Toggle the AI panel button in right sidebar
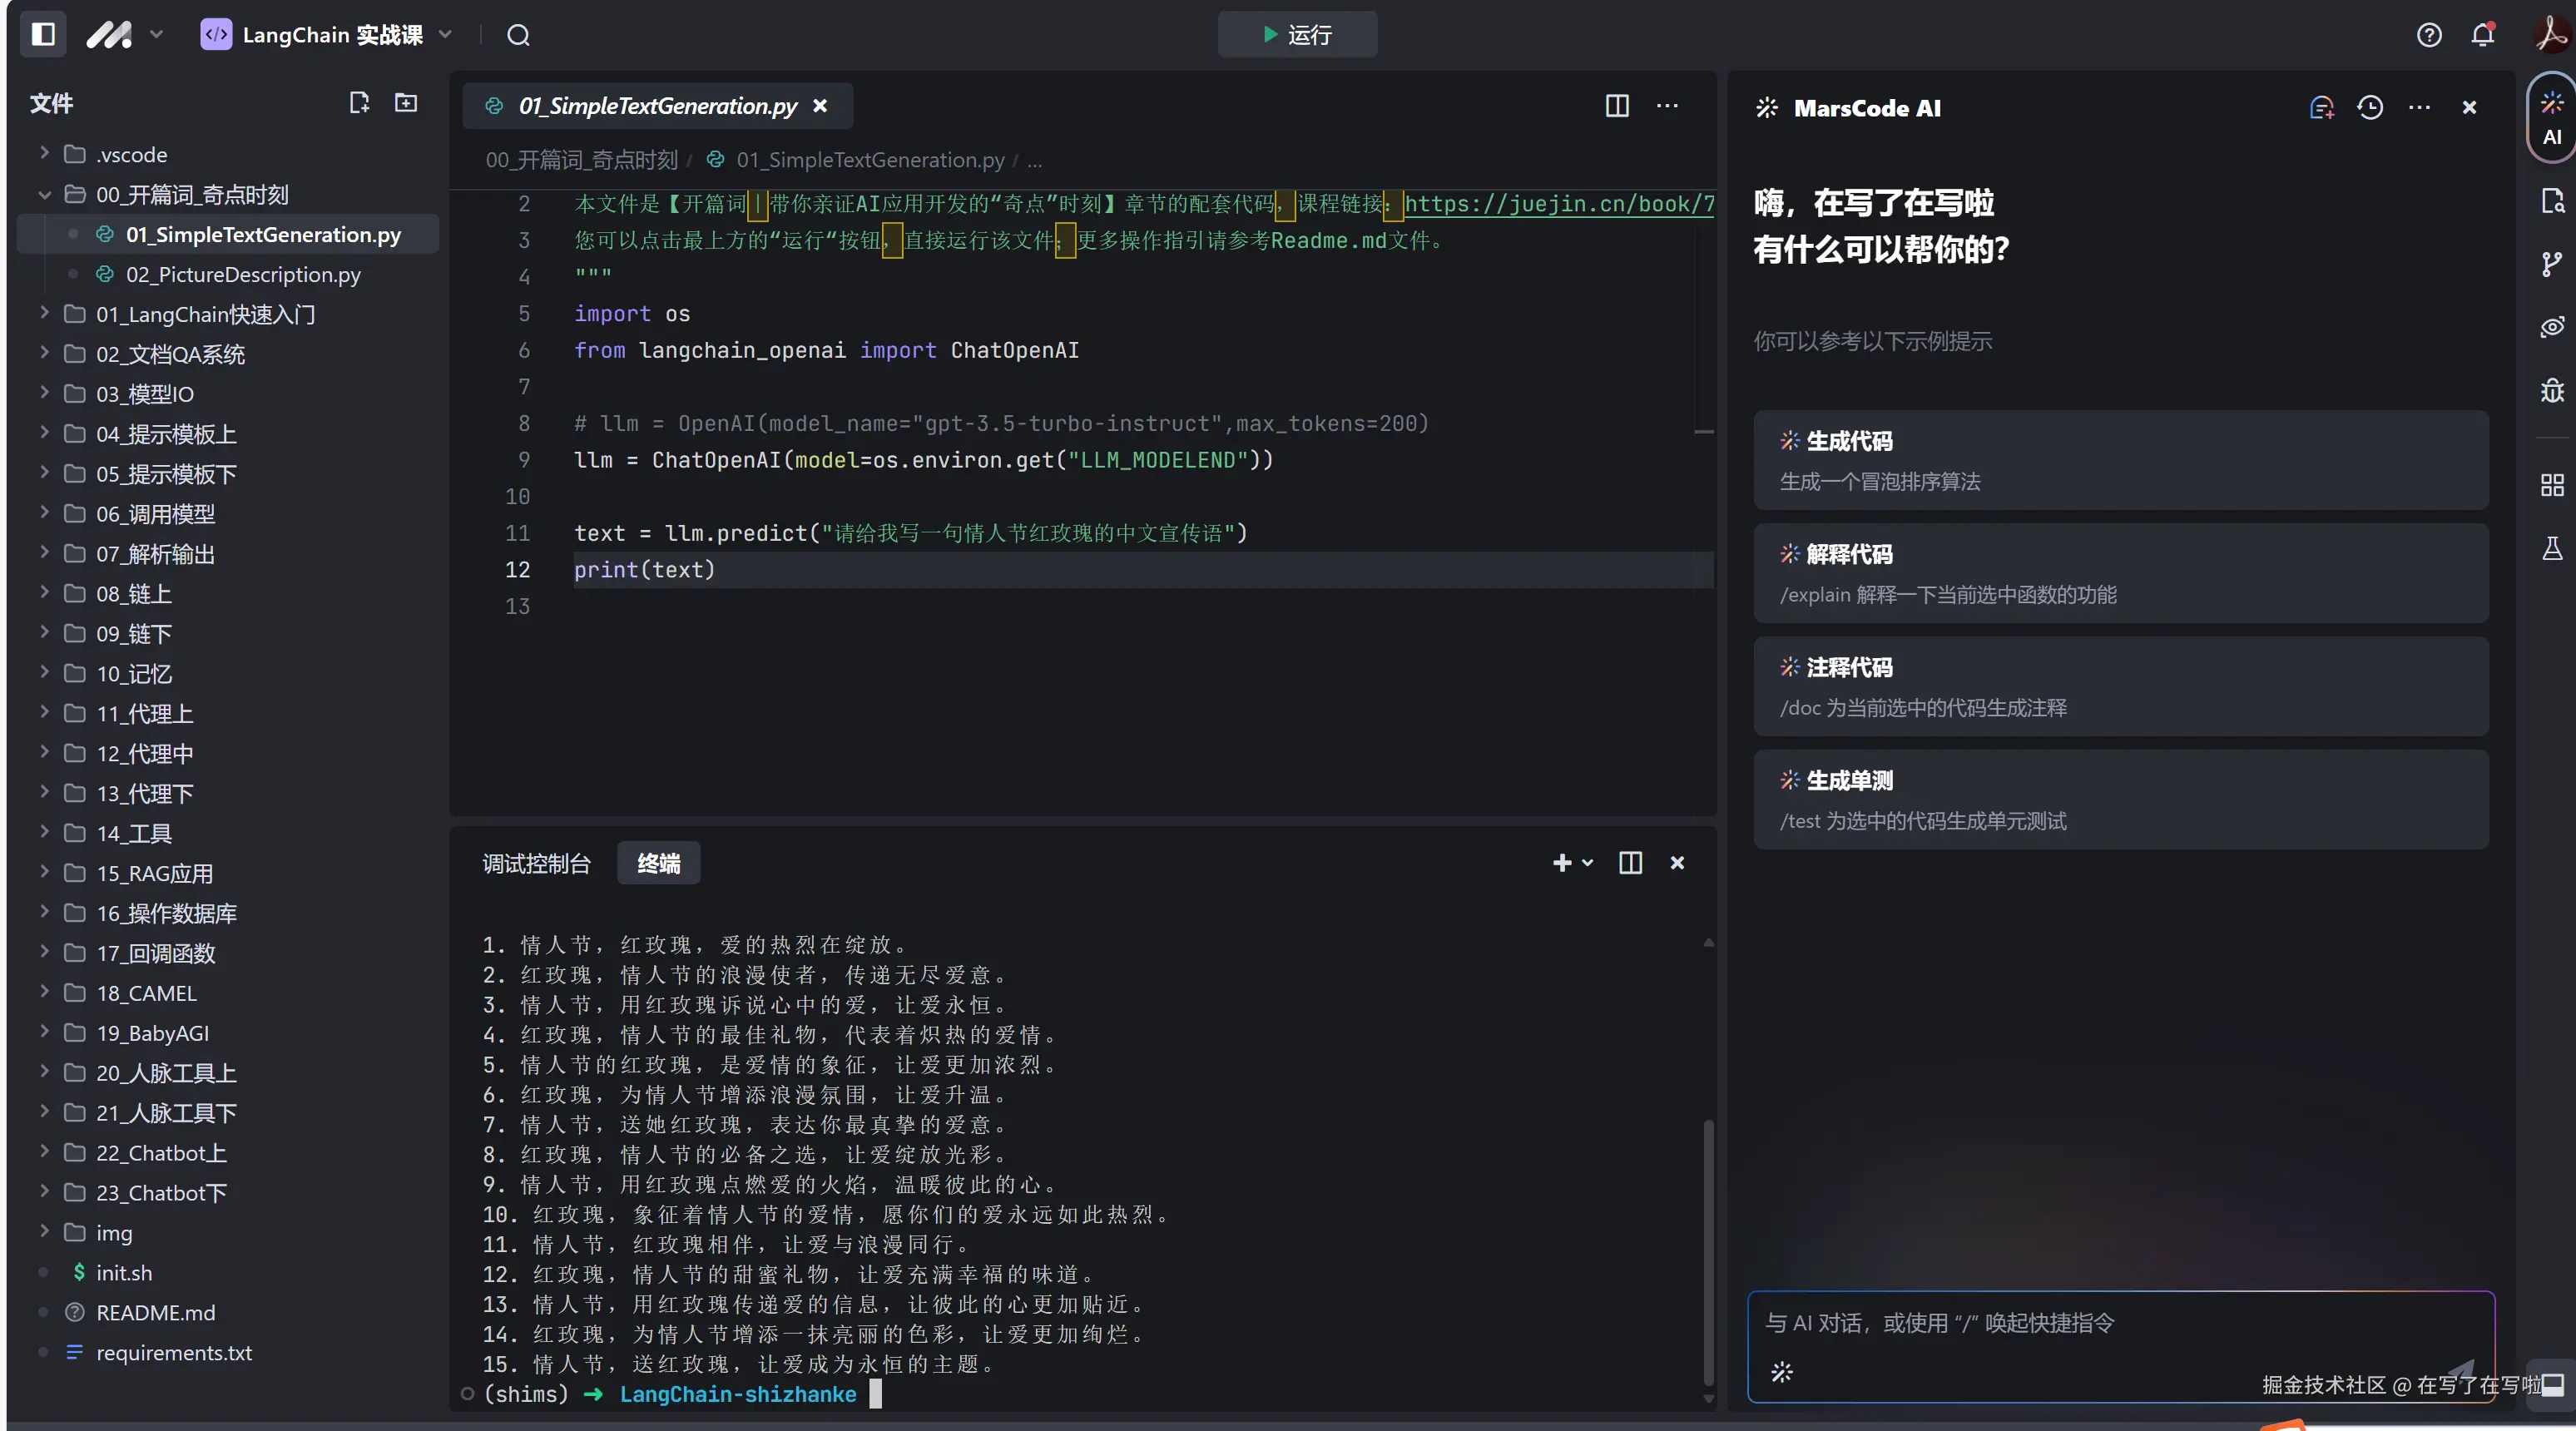Viewport: 2576px width, 1431px height. [x=2552, y=118]
